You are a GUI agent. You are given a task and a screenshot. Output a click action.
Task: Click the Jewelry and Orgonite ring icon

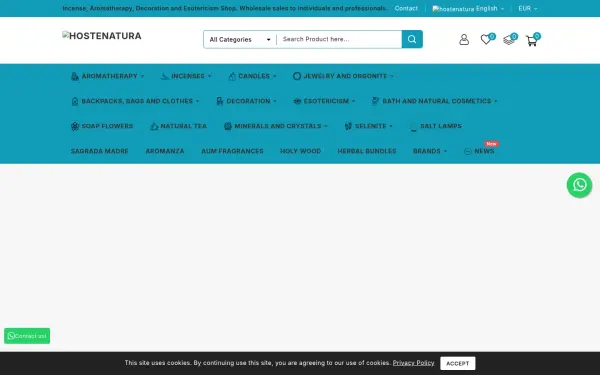[x=297, y=76]
